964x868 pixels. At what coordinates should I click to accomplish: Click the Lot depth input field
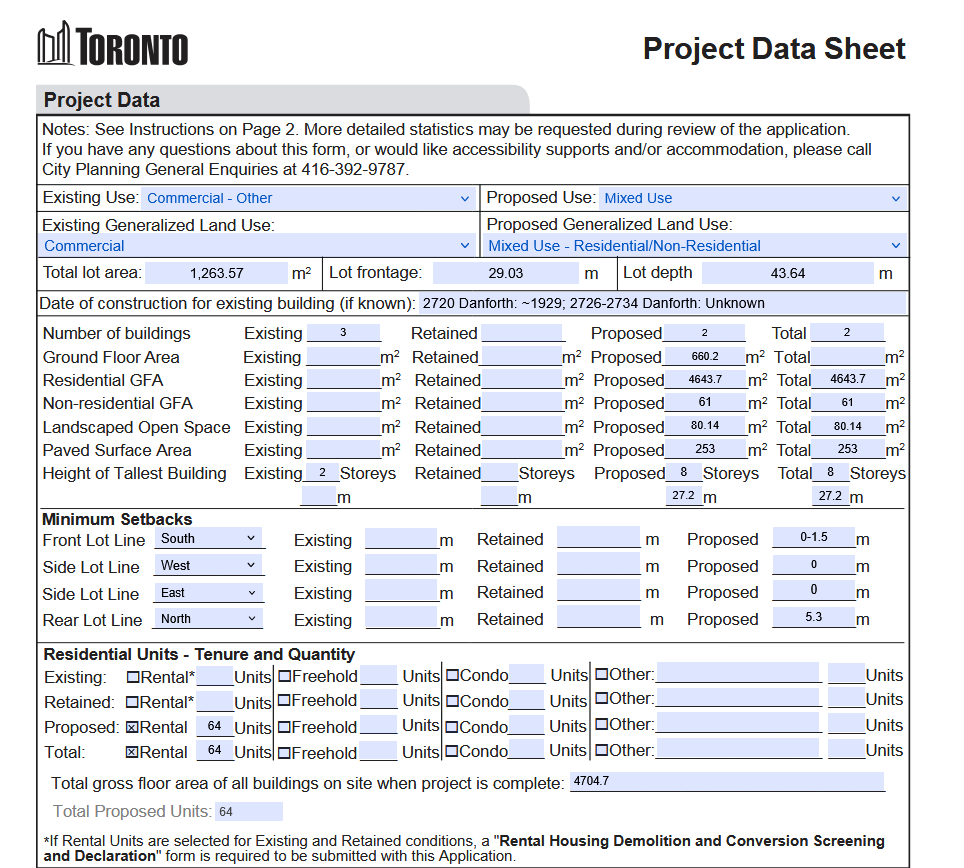pos(787,273)
